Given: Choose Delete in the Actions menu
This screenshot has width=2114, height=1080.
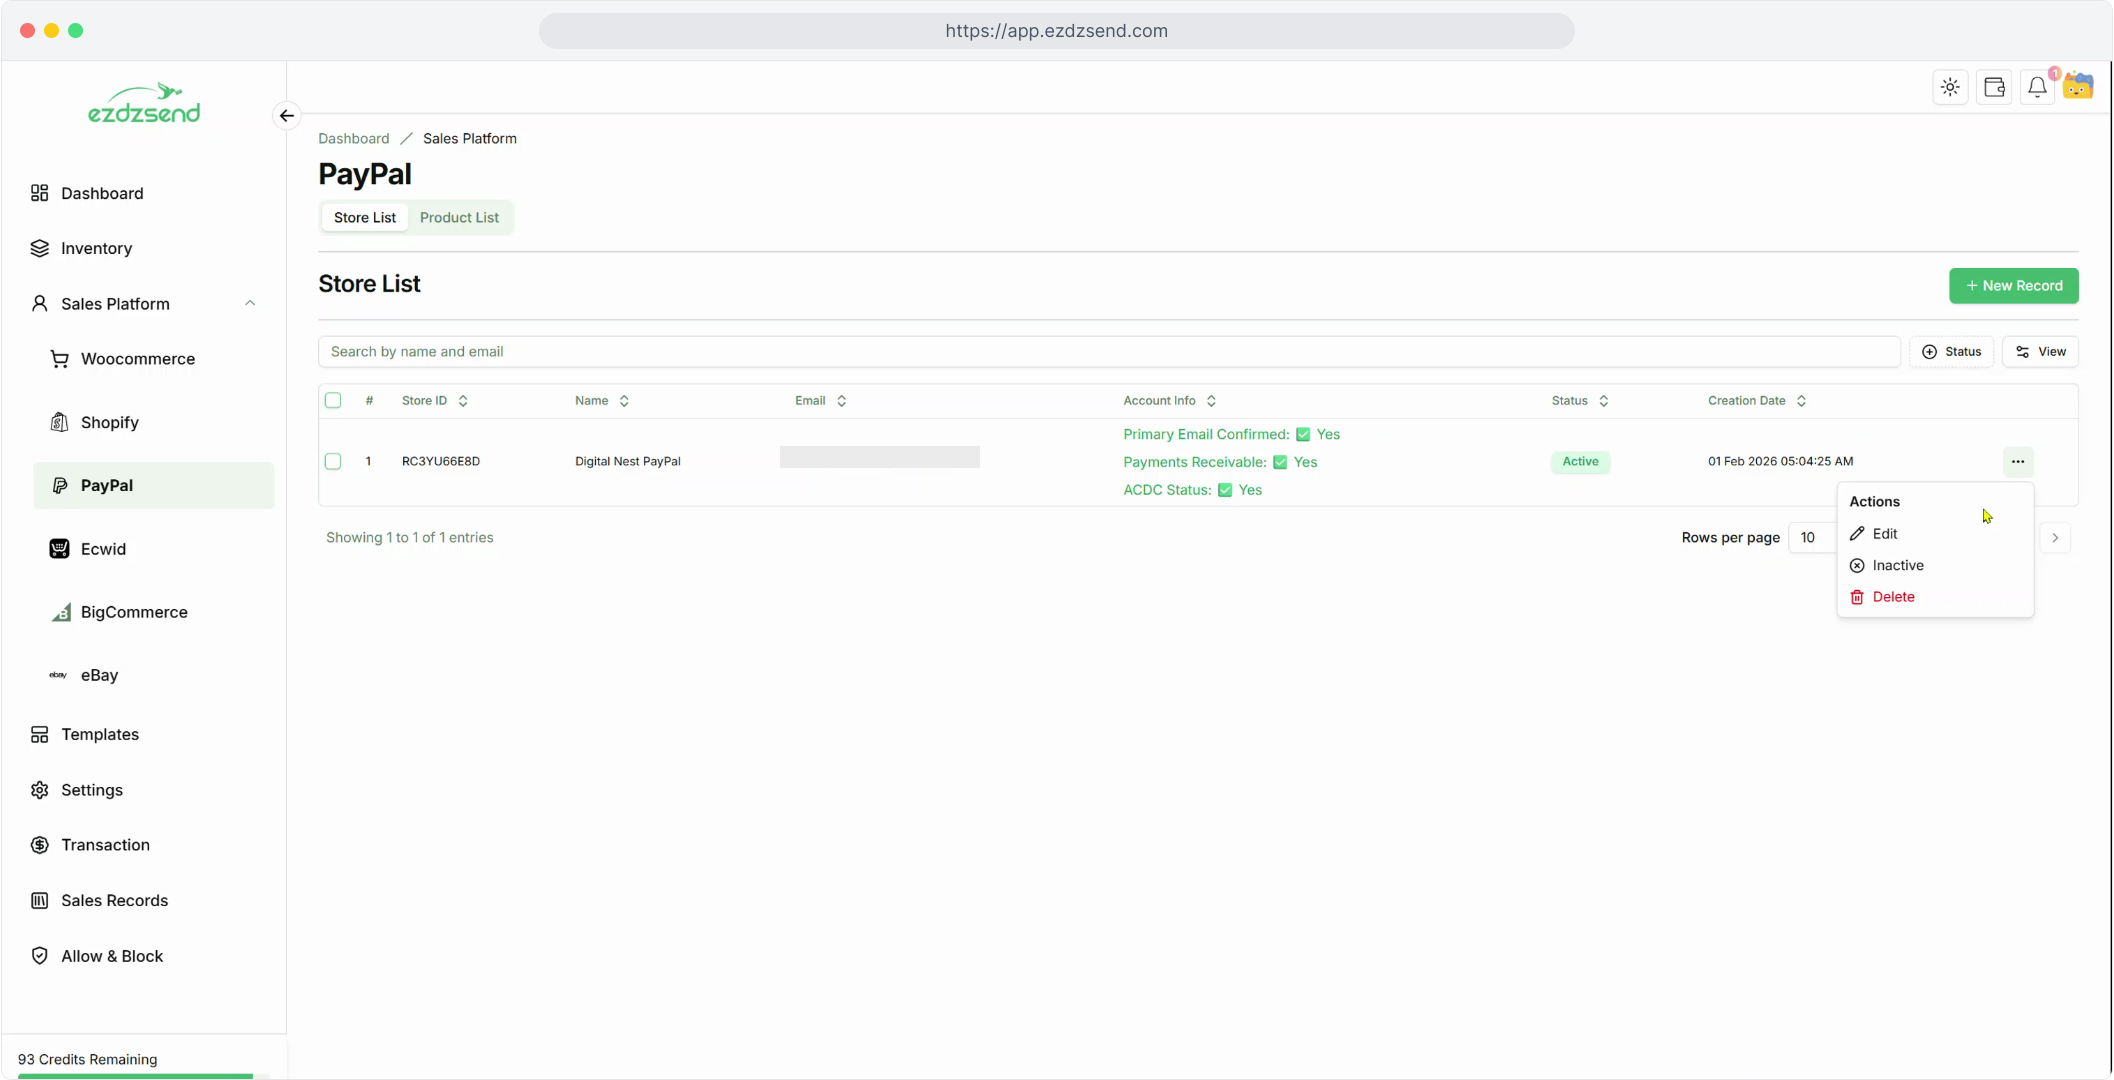Looking at the screenshot, I should pyautogui.click(x=1893, y=597).
